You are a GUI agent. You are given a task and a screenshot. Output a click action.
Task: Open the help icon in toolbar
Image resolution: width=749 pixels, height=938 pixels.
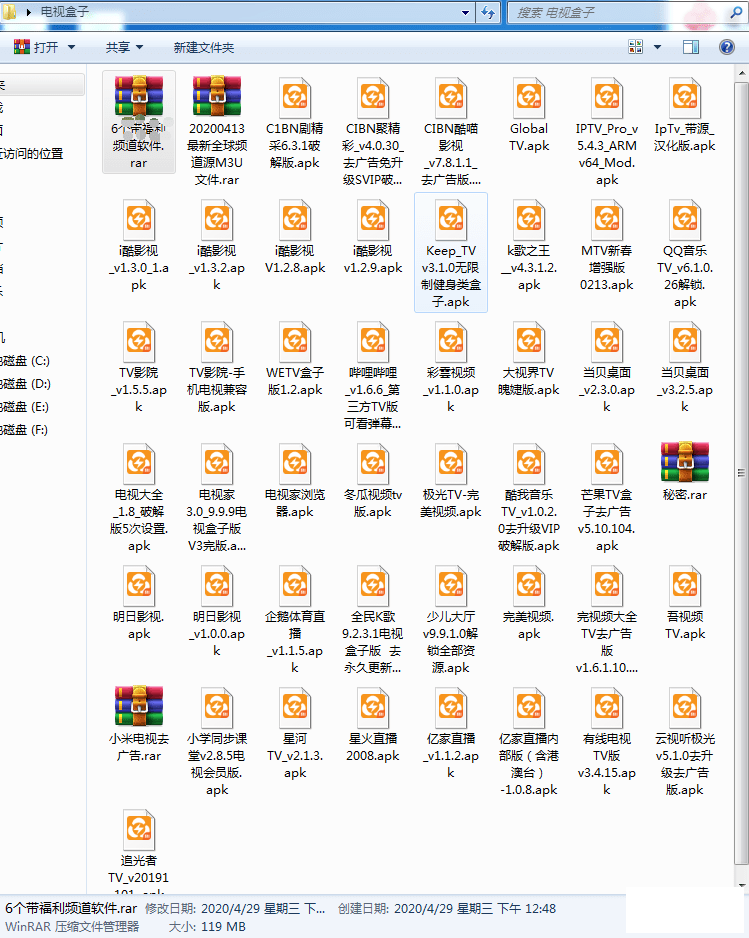(726, 47)
